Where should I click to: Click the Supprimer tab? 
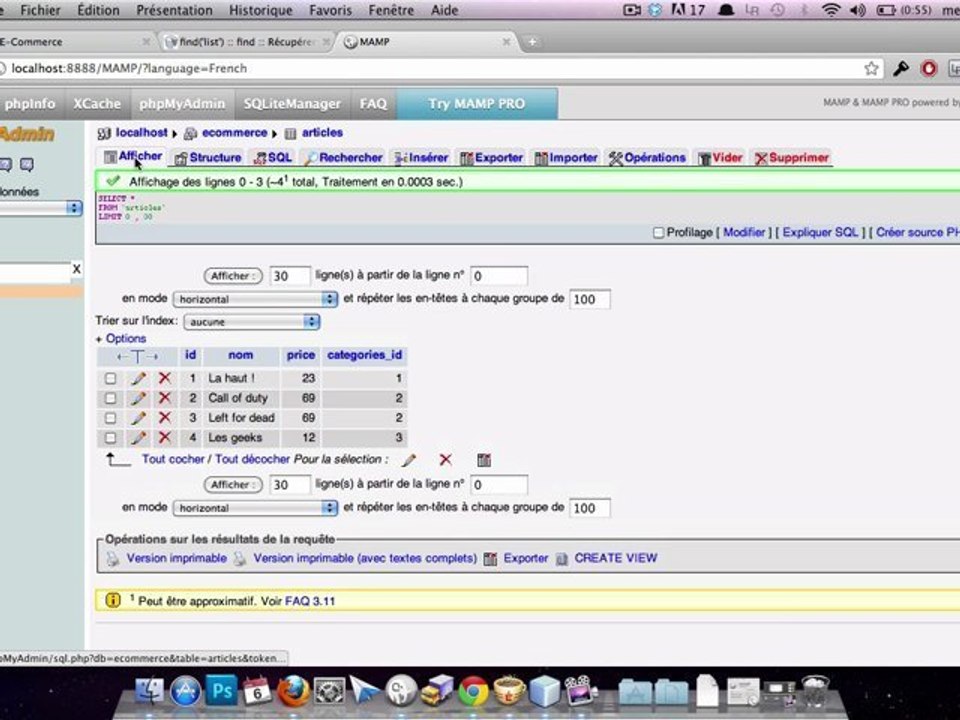(792, 158)
